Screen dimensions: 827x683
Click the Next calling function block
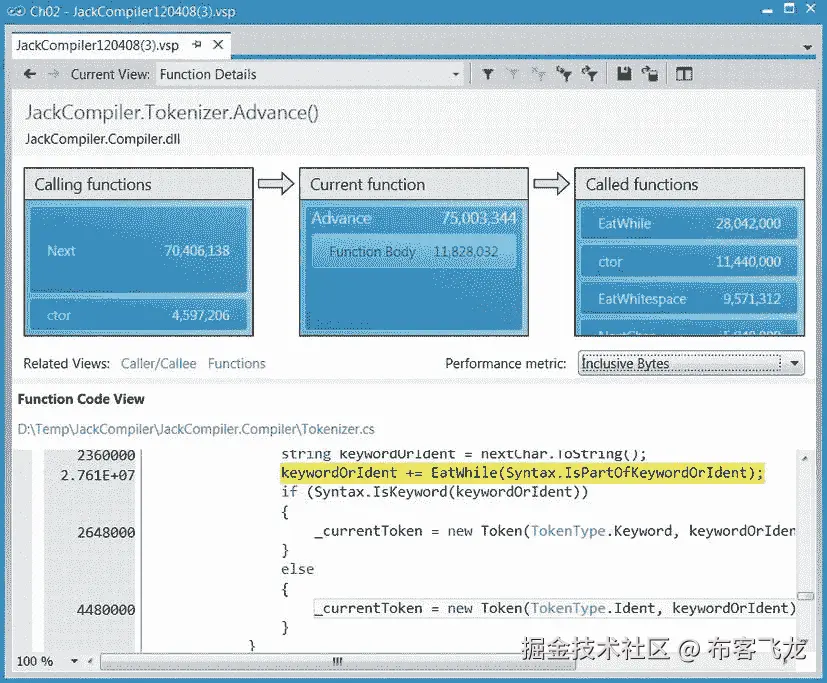point(138,250)
